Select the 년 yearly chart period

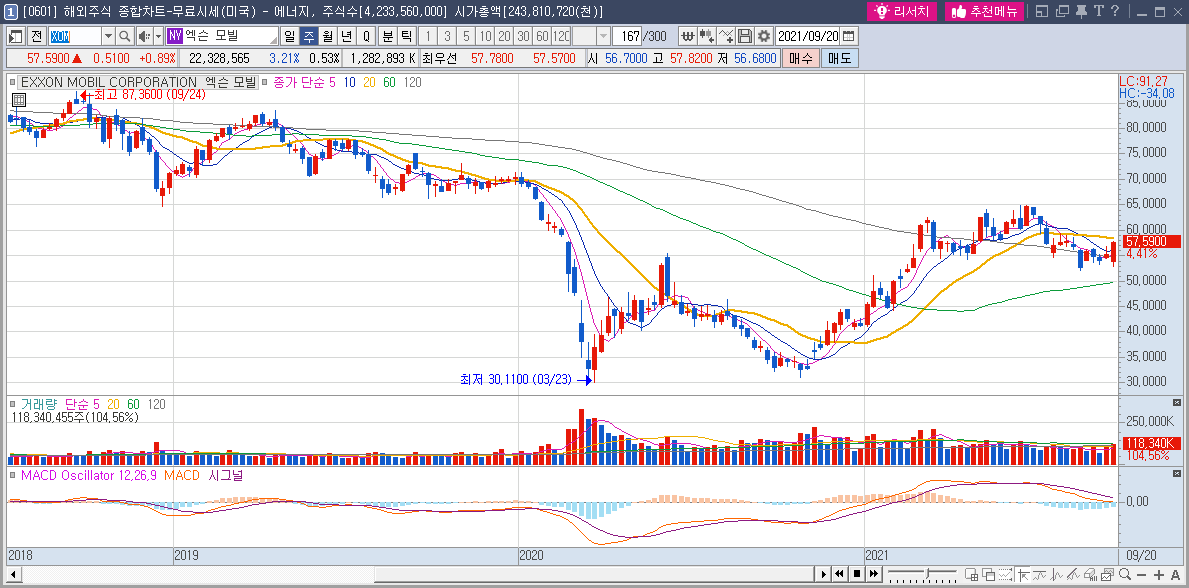[x=347, y=36]
